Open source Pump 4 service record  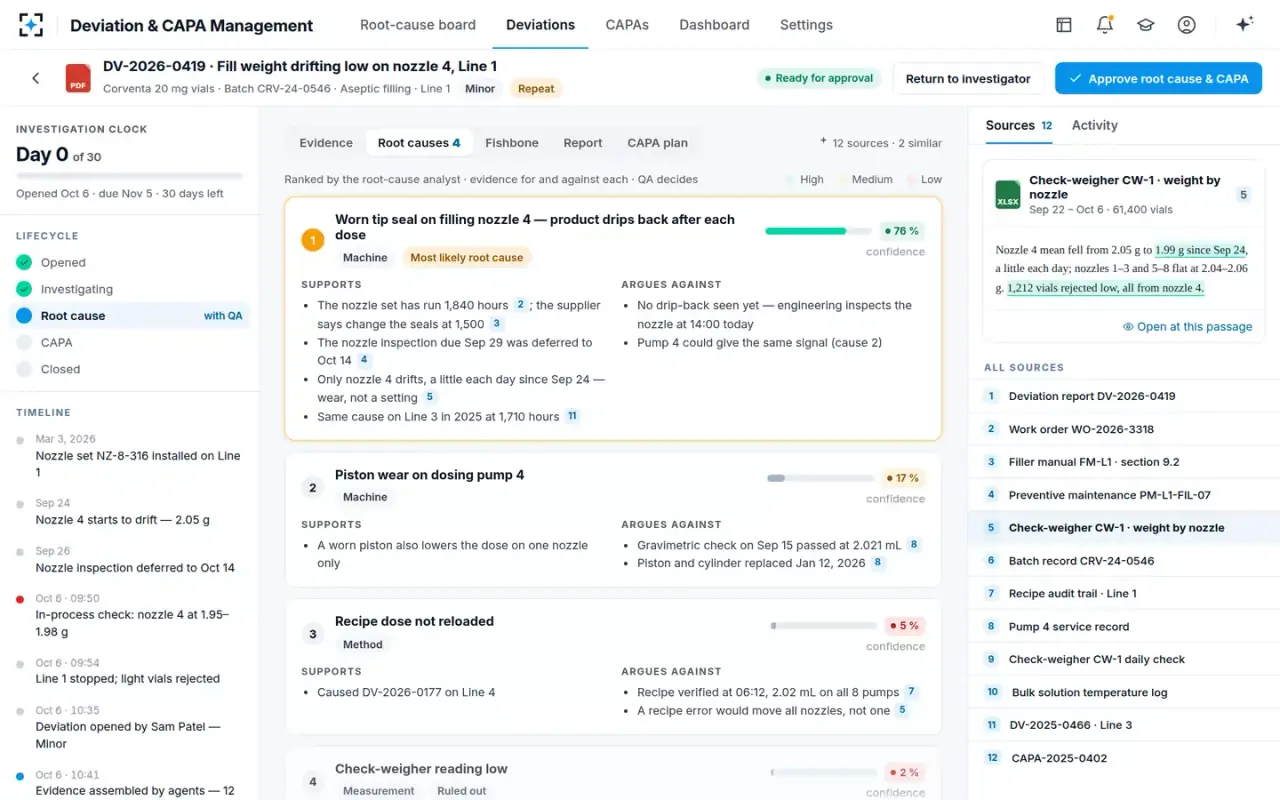1124,627
